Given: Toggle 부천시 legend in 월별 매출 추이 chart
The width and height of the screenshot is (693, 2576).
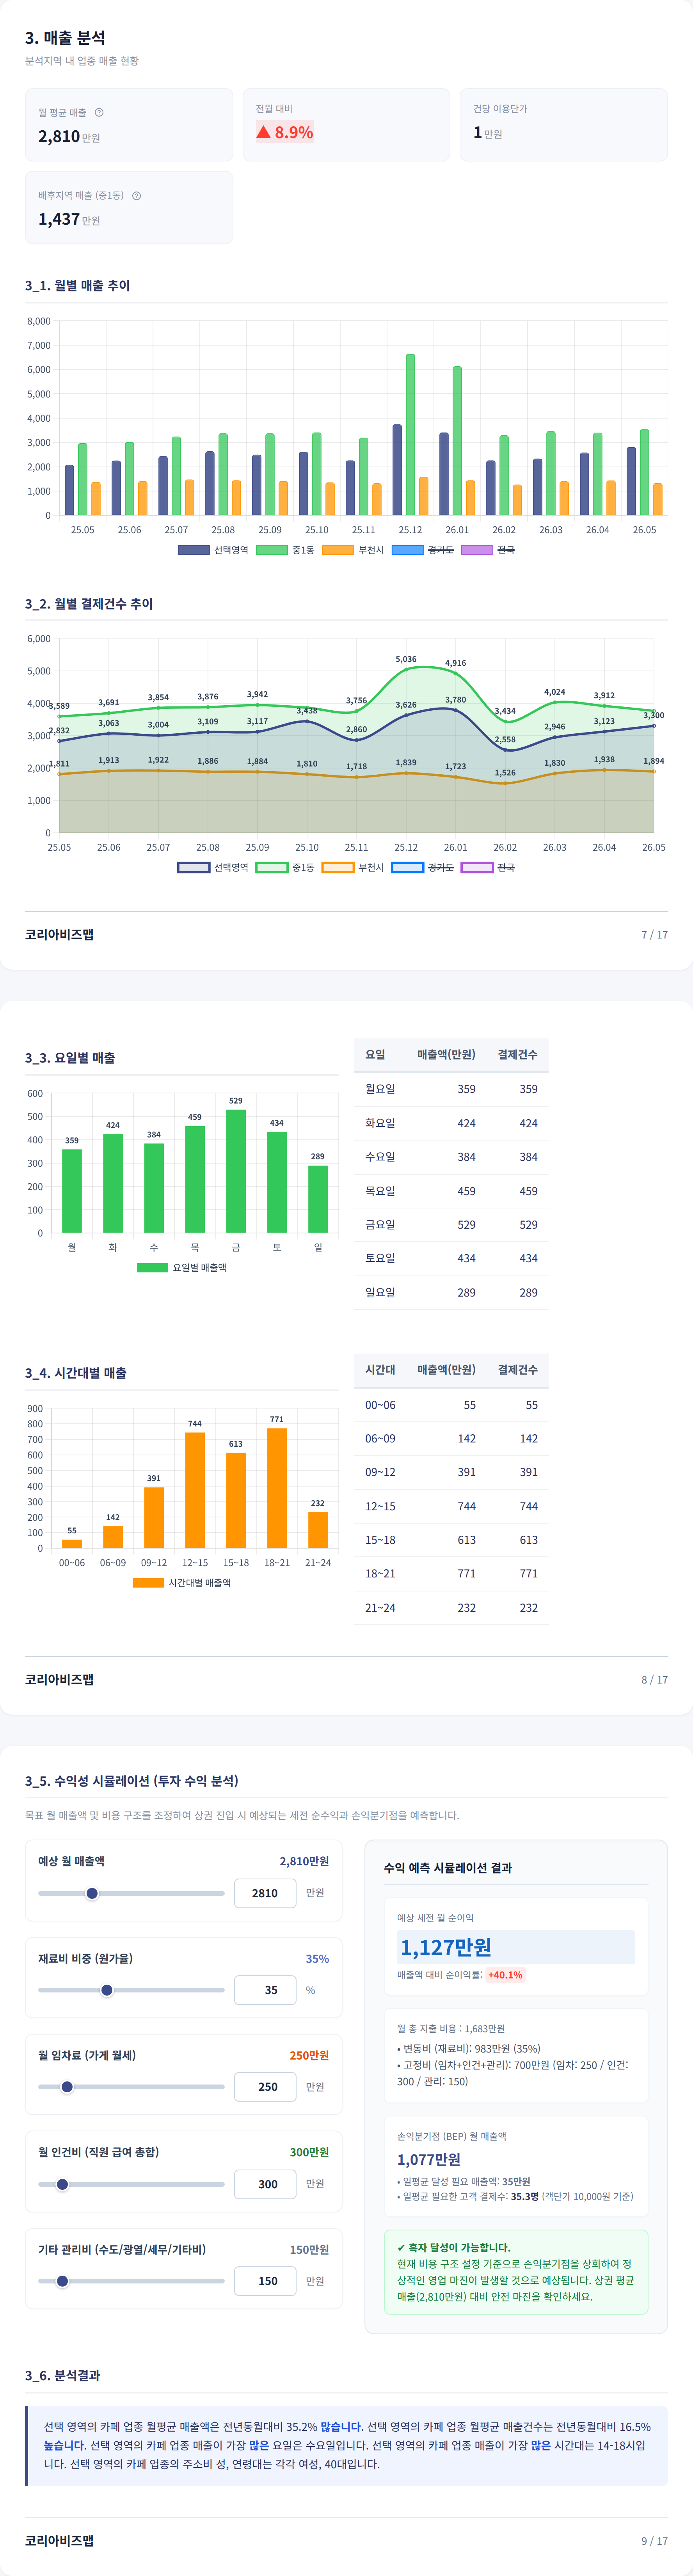Looking at the screenshot, I should pos(353,550).
